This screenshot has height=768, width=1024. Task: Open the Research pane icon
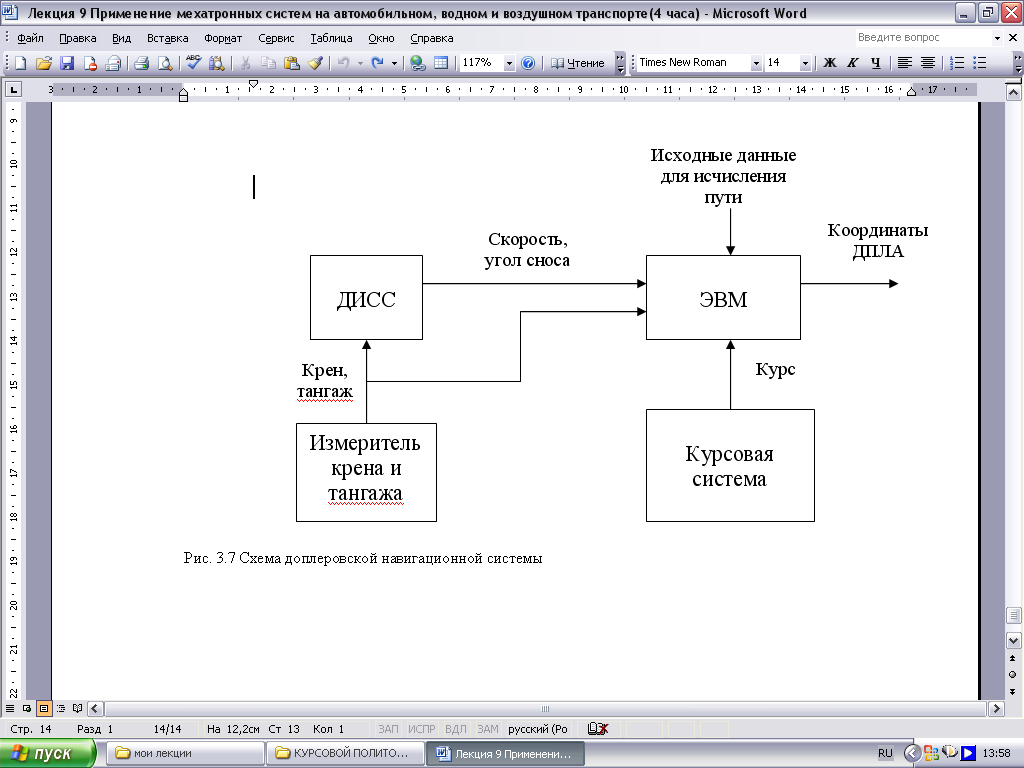pyautogui.click(x=216, y=63)
